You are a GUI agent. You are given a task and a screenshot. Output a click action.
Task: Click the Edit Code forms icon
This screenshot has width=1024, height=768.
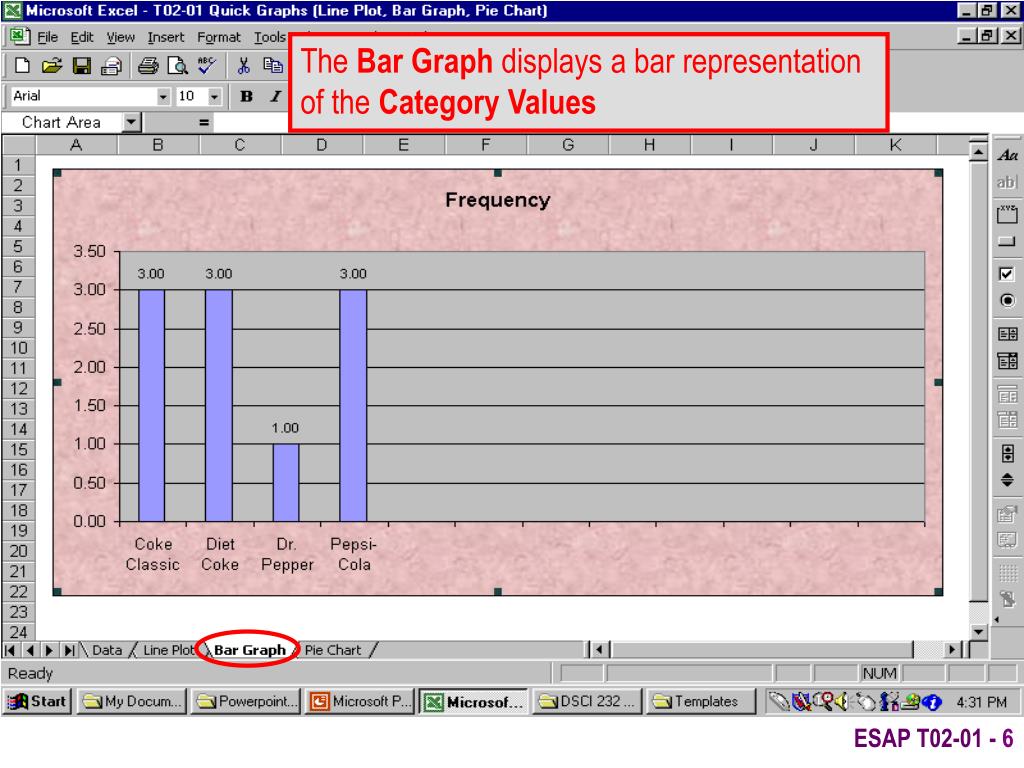[x=1007, y=540]
